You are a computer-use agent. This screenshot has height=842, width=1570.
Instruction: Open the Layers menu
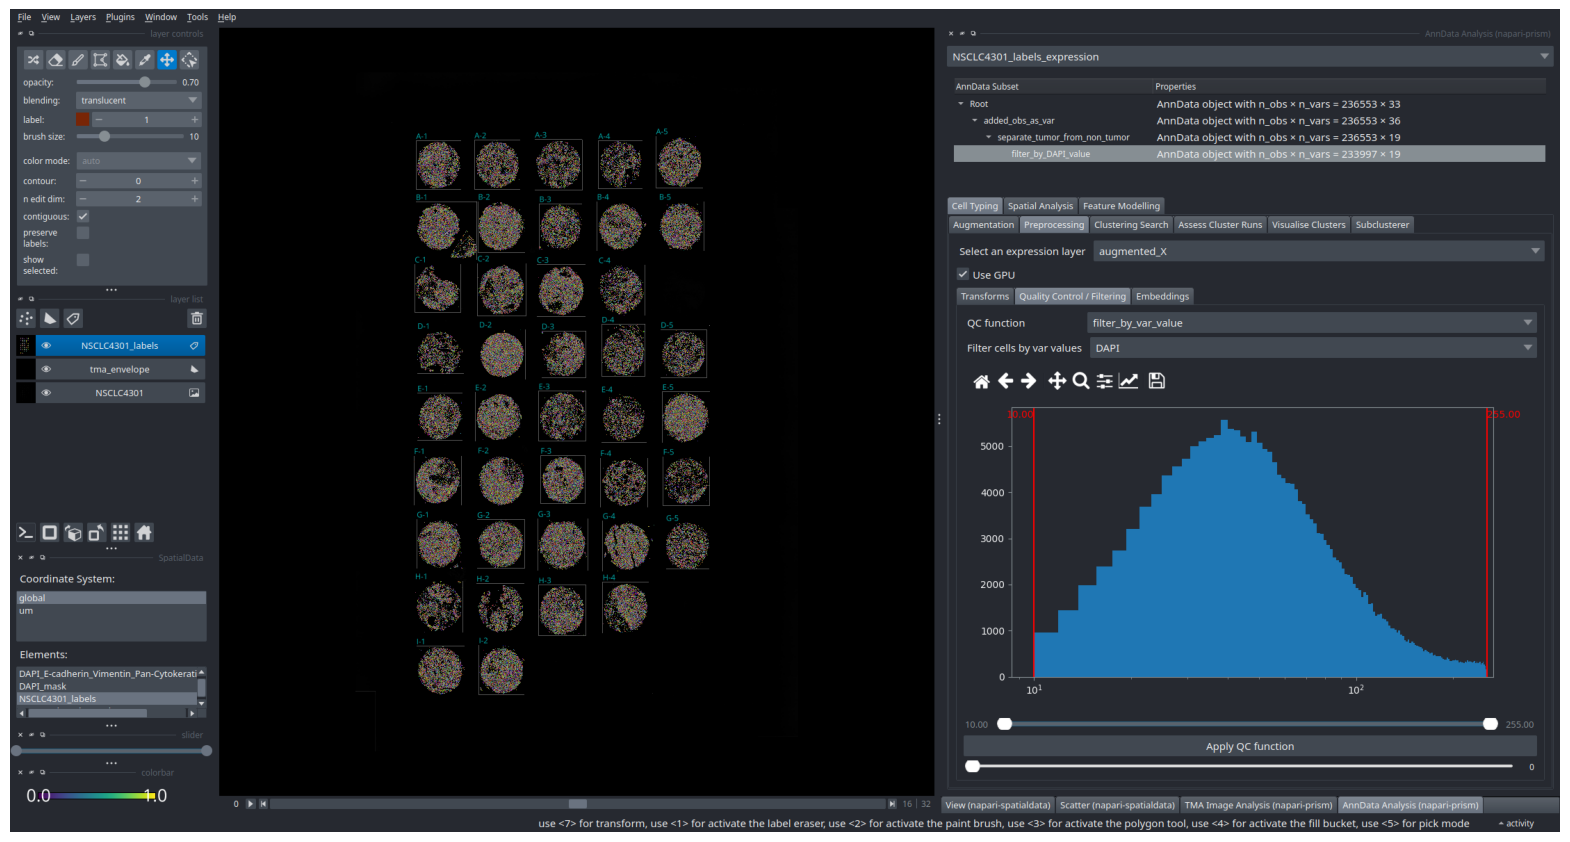pyautogui.click(x=83, y=17)
